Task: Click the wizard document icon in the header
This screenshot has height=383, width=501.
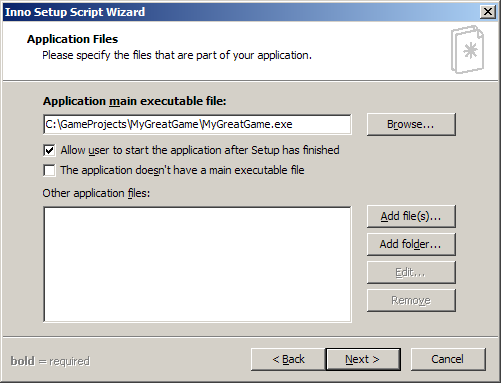Action: (x=468, y=50)
